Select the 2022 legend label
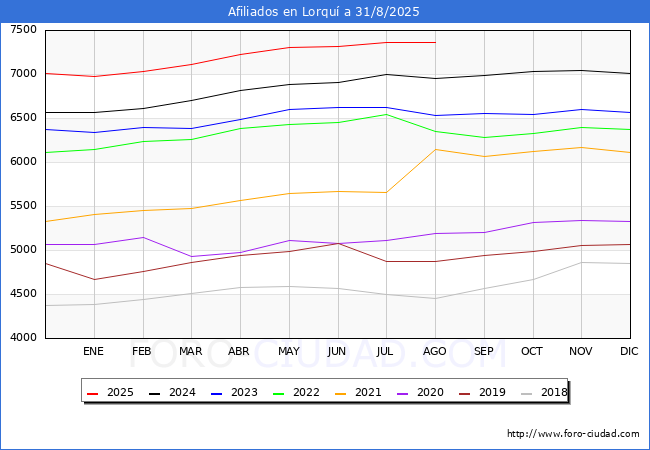Image resolution: width=650 pixels, height=450 pixels. click(x=306, y=392)
